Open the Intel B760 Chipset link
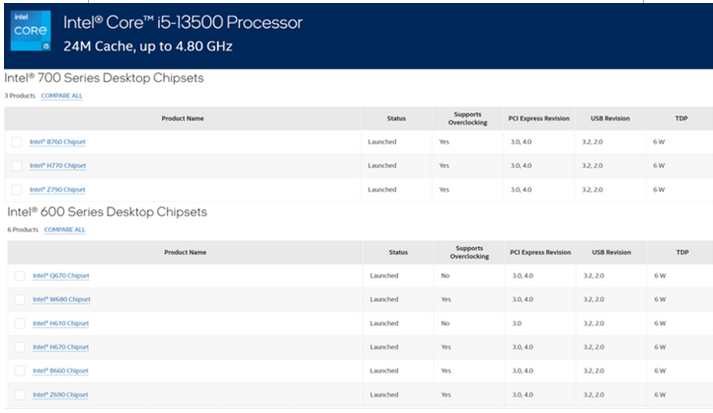This screenshot has width=713, height=413. [57, 142]
